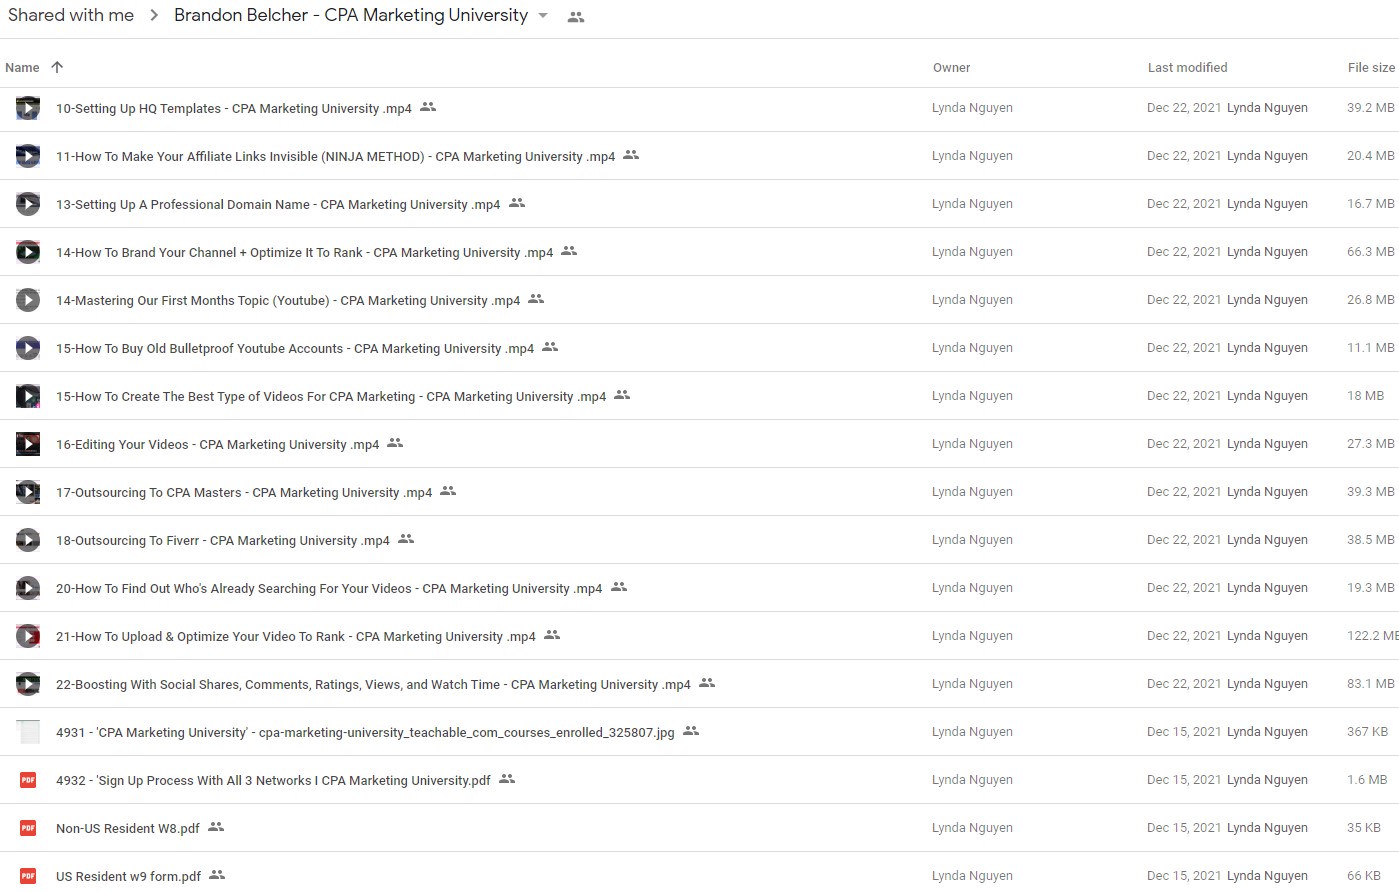
Task: Click the image icon for 4931 teachable jpg file
Action: [28, 732]
